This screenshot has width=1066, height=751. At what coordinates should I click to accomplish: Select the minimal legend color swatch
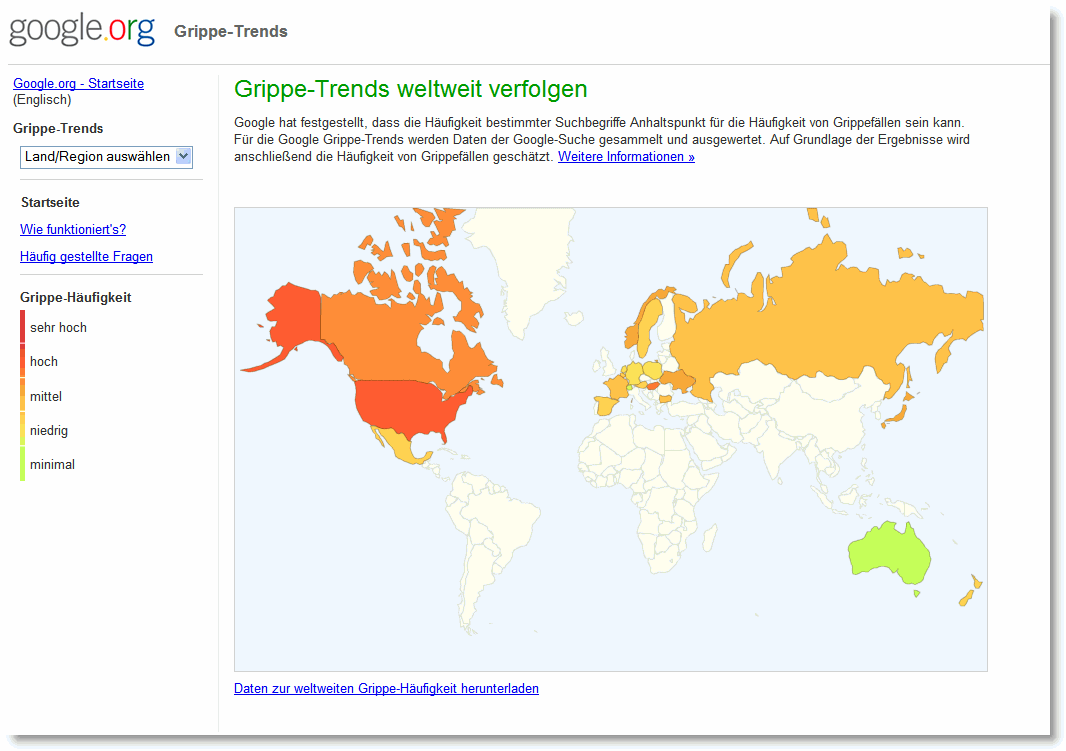point(22,464)
